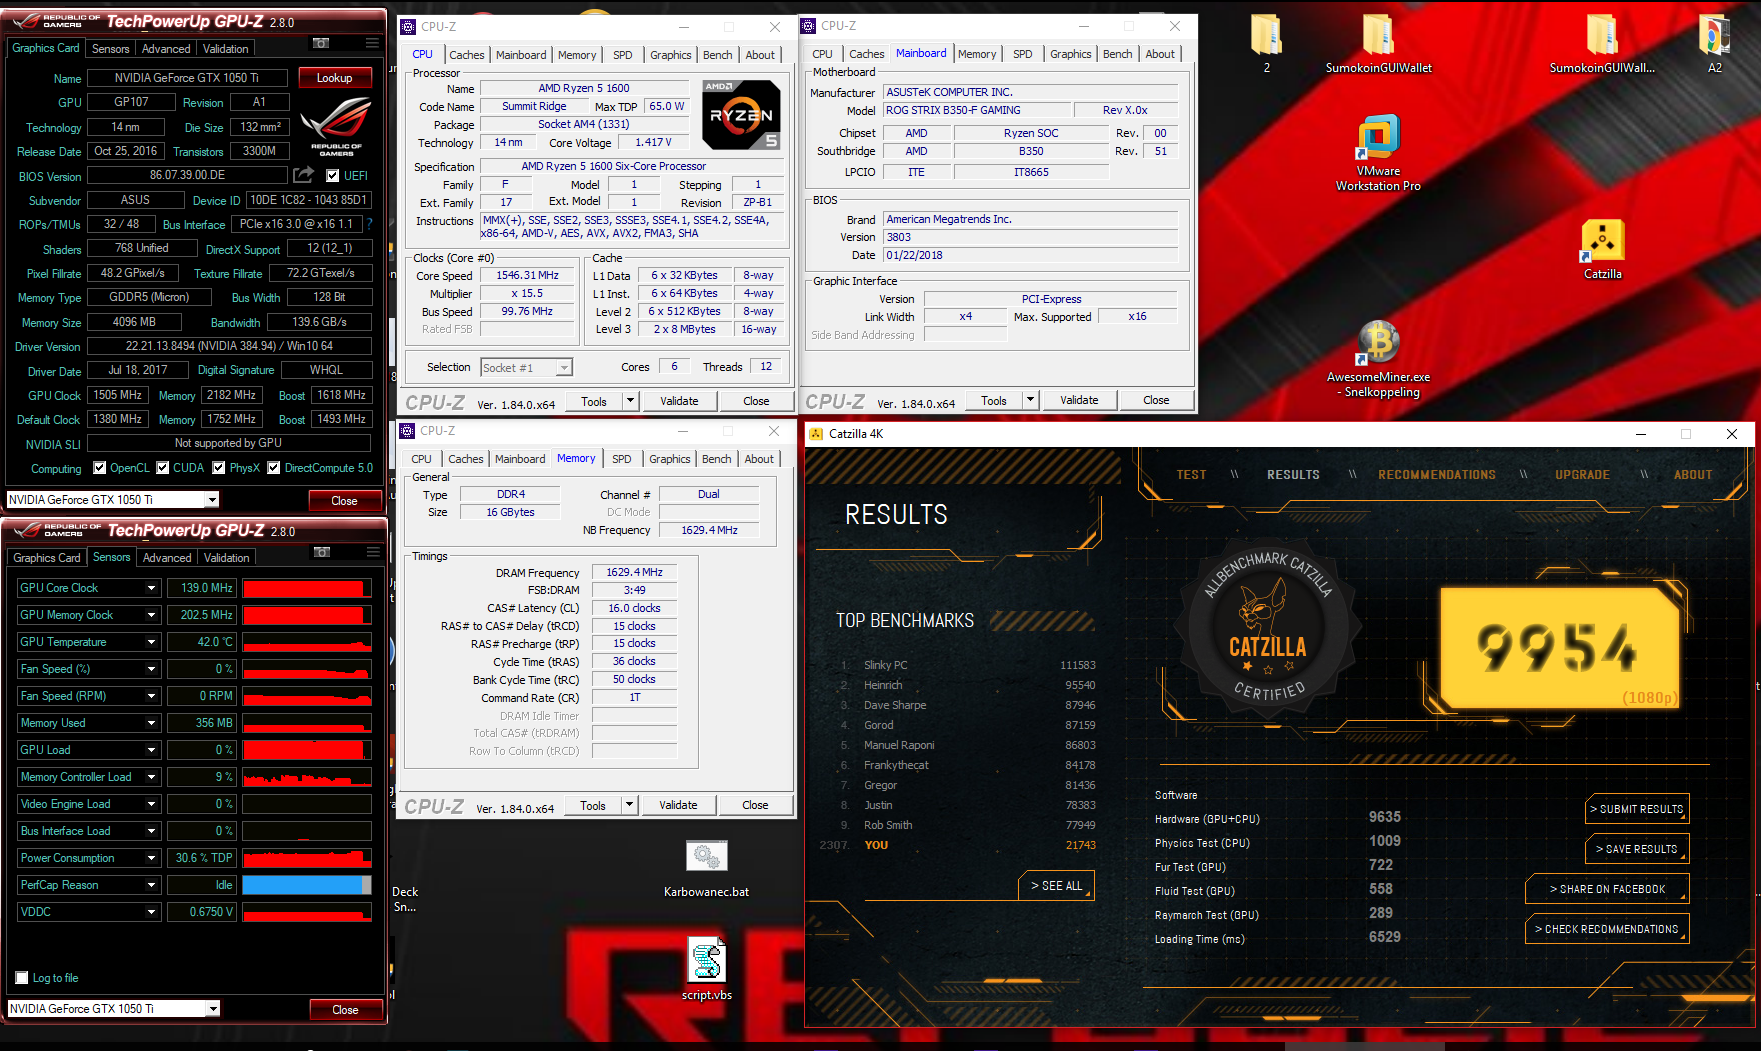This screenshot has width=1761, height=1051.
Task: Toggle the PhysX checkbox
Action: pos(218,468)
